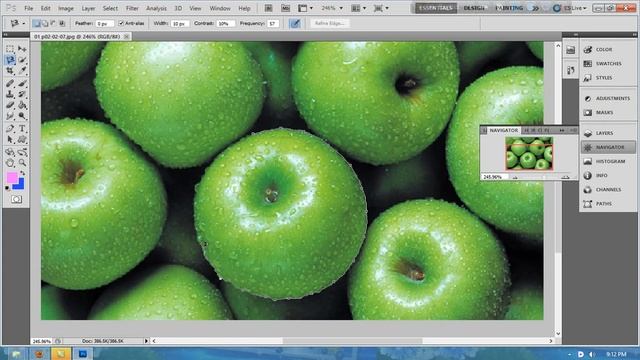Select the Brush tool
The image size is (640, 360).
22,84
